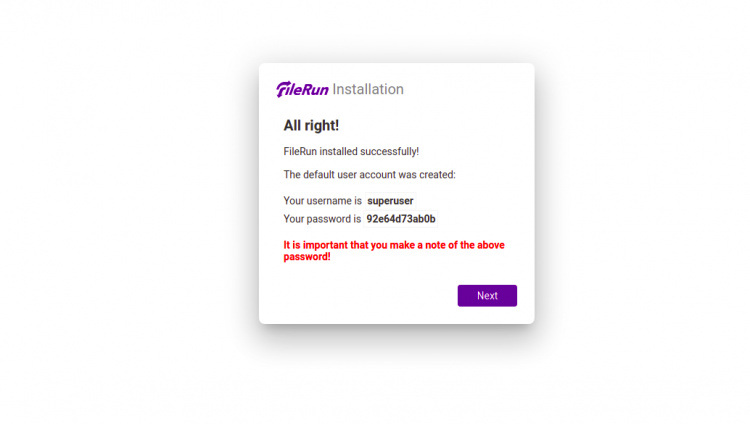Click the word successfully! in the install message
Image resolution: width=750 pixels, height=424 pixels.
[x=389, y=152]
